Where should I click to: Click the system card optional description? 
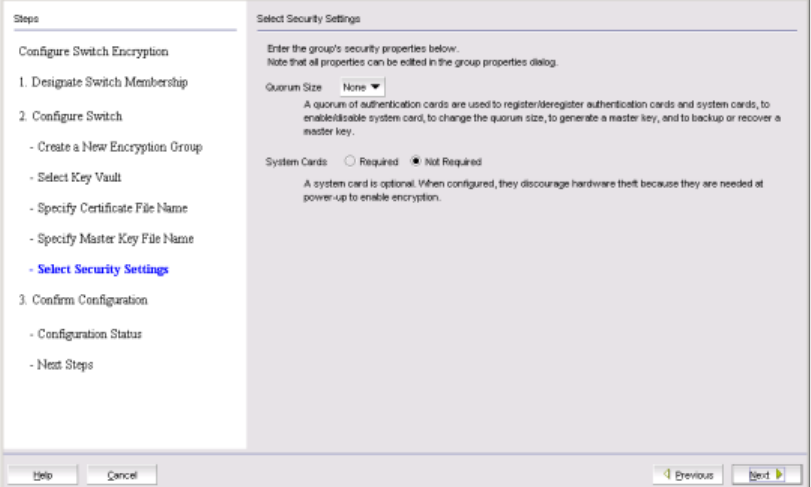coord(533,190)
